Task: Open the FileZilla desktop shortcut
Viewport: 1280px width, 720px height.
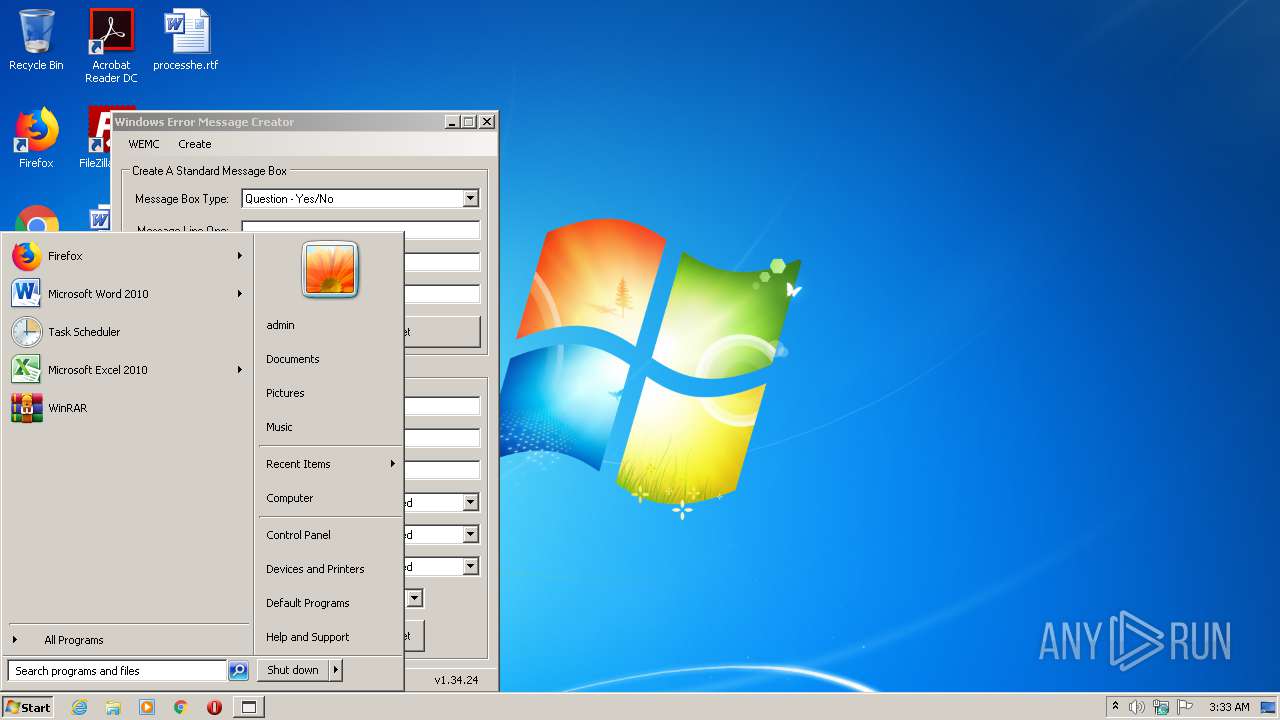Action: tap(96, 137)
